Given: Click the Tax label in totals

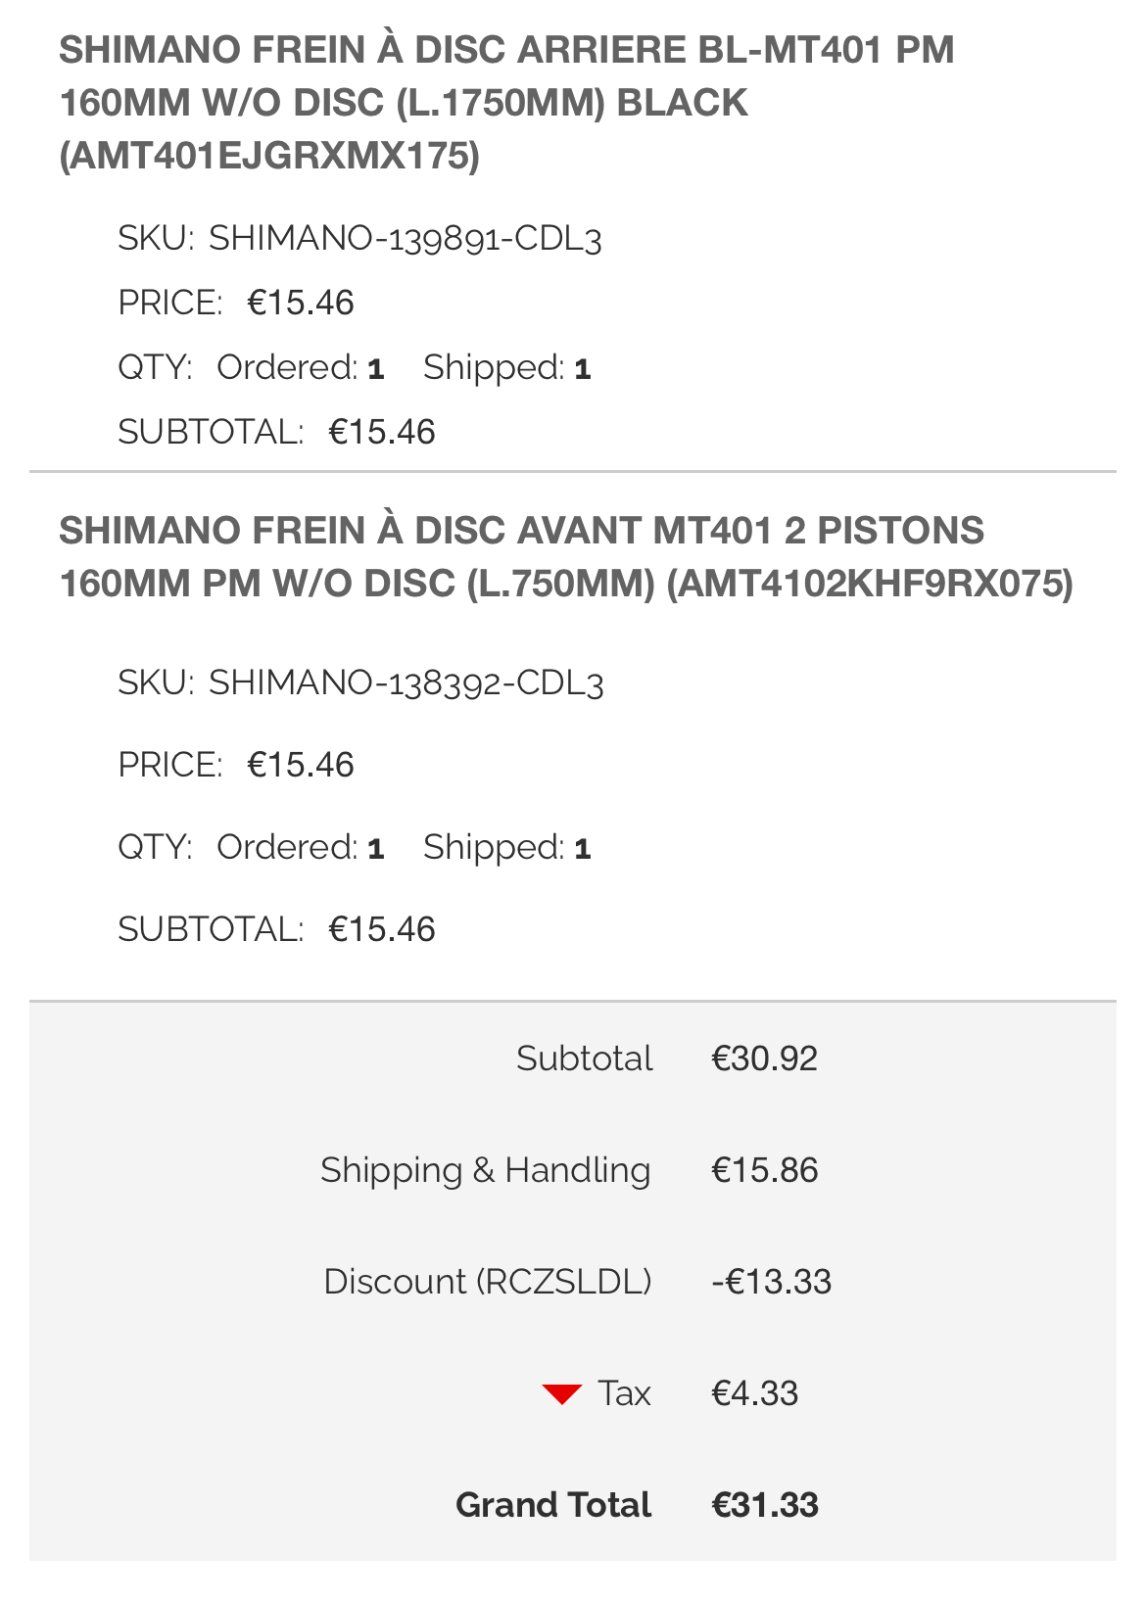Looking at the screenshot, I should [624, 1393].
